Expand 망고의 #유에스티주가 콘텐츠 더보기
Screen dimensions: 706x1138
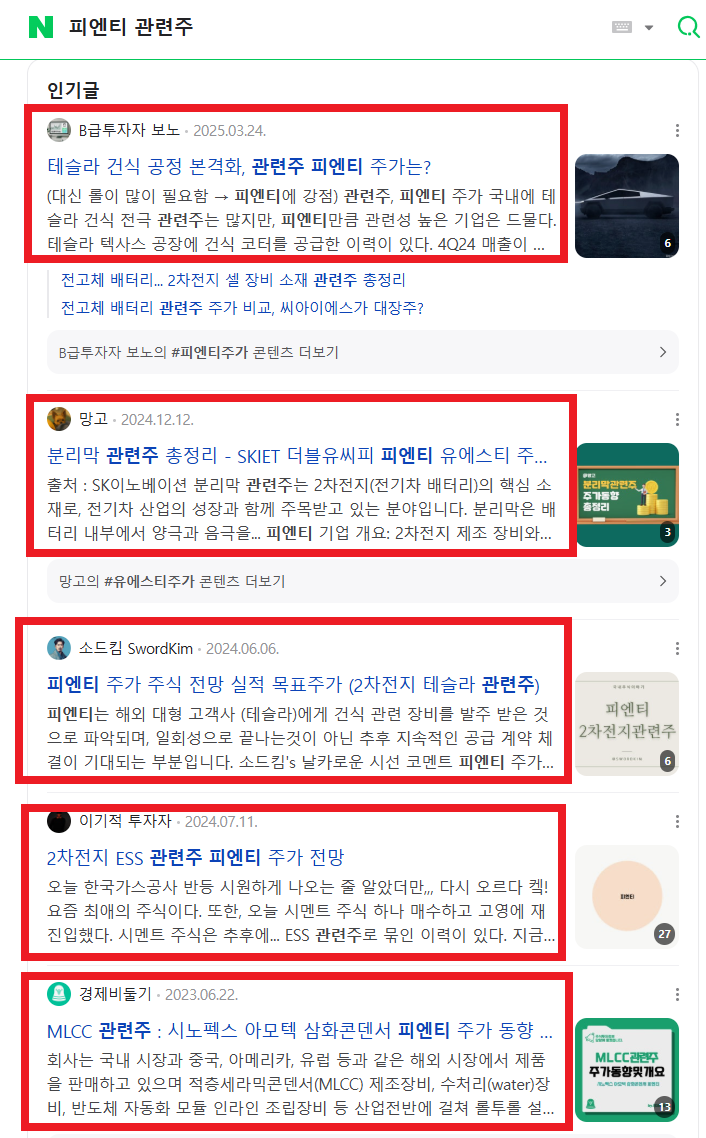[363, 581]
